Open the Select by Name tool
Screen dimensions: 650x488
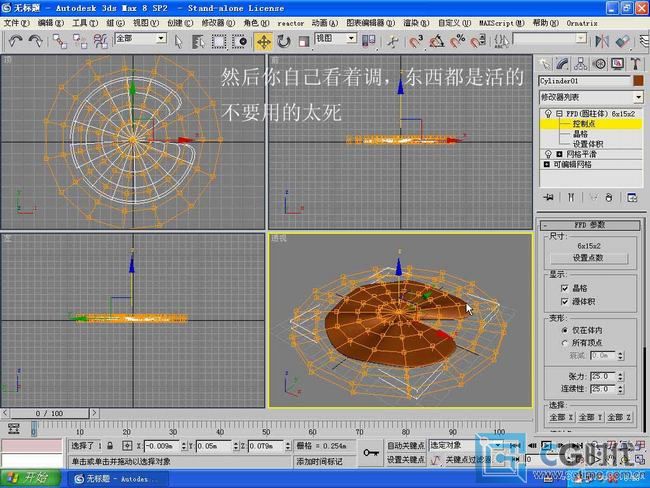pos(198,41)
